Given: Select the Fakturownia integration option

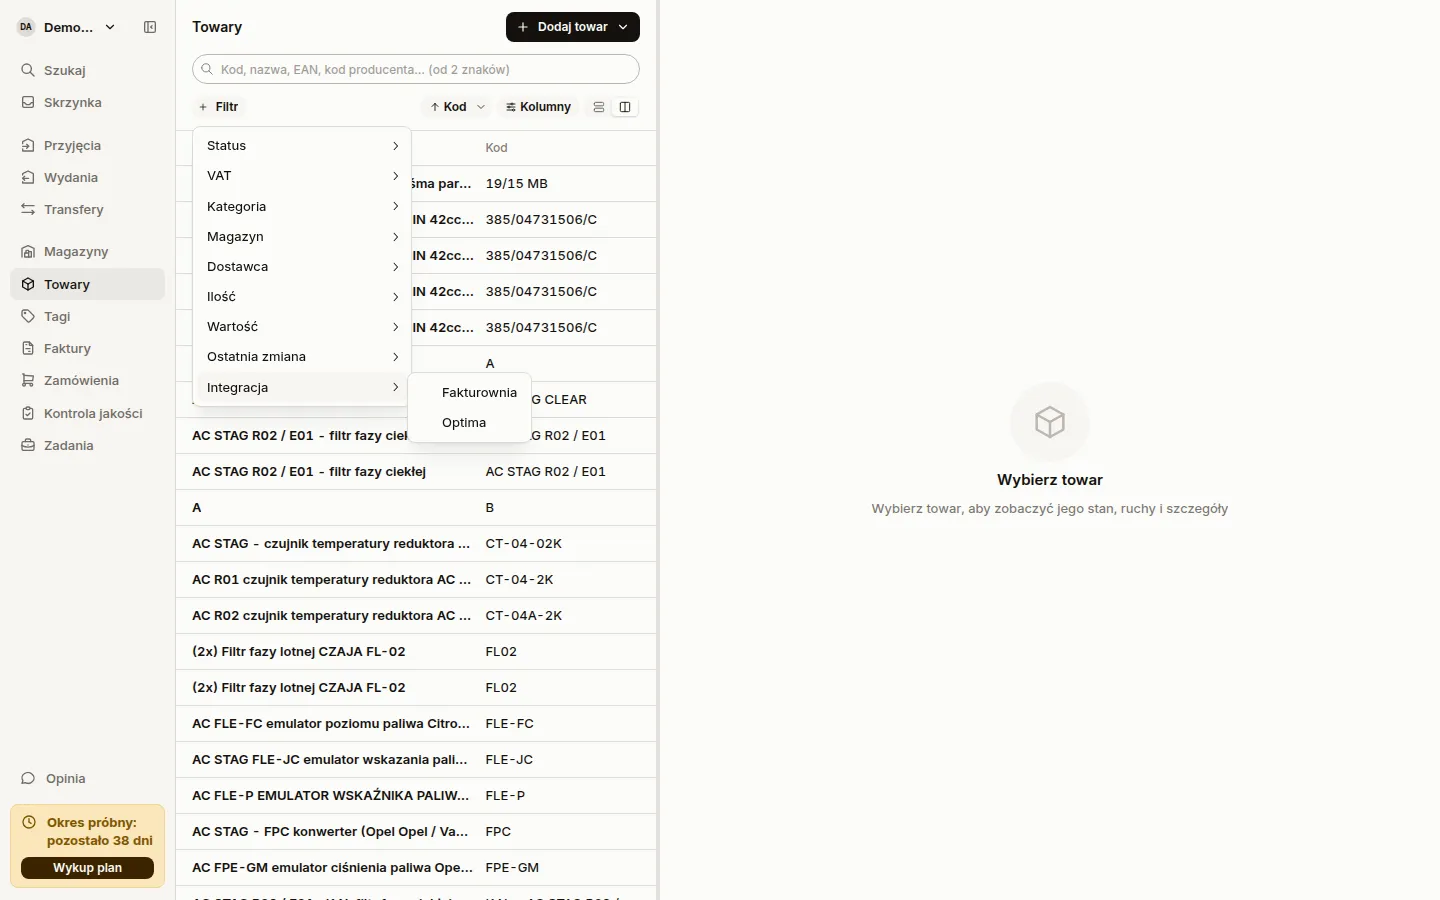Looking at the screenshot, I should [469, 392].
